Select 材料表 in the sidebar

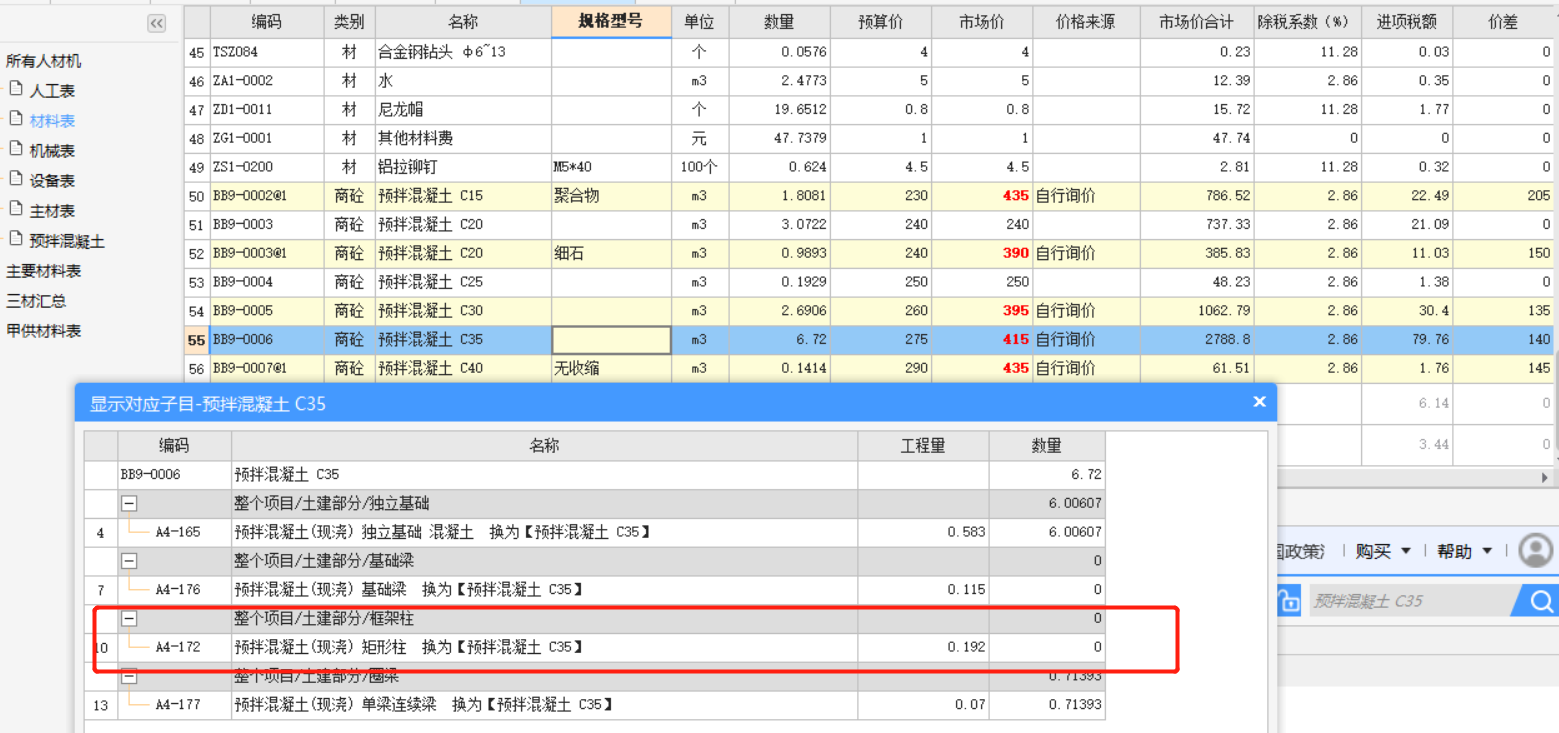[x=52, y=121]
